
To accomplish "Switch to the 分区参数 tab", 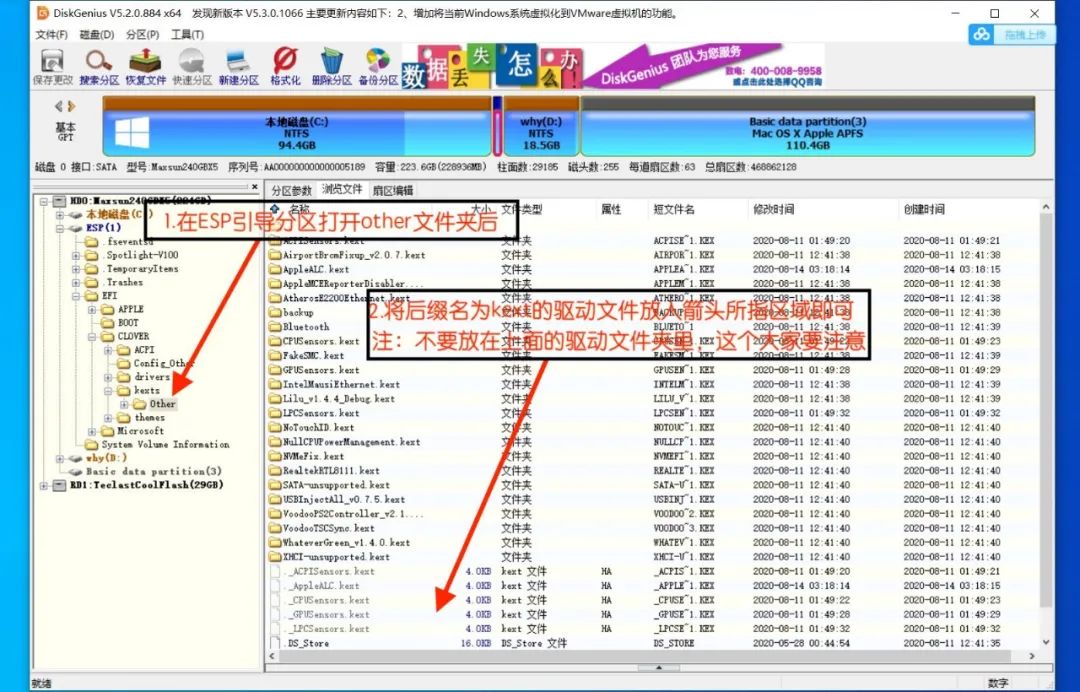I will [x=291, y=191].
